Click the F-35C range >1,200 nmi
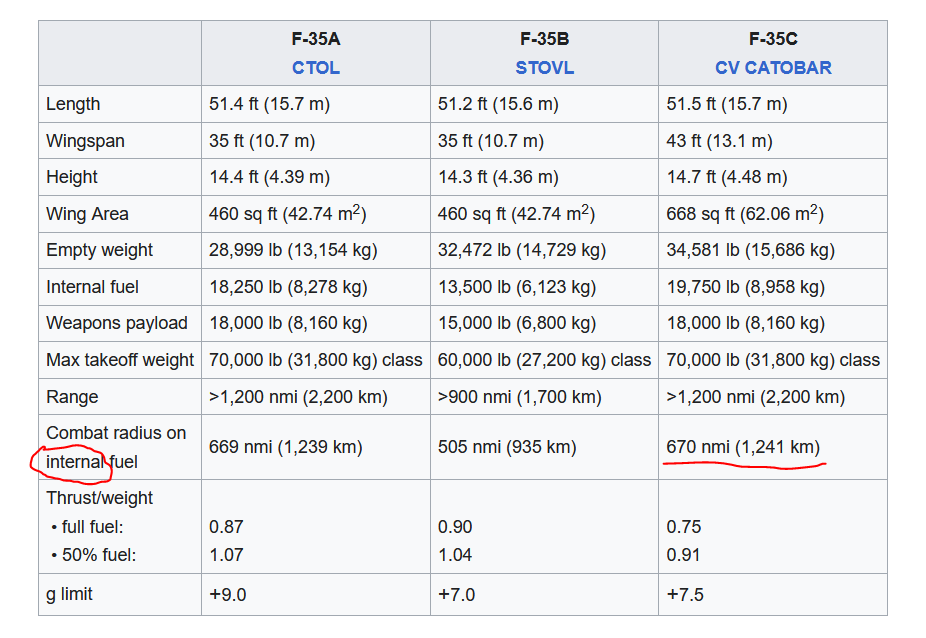This screenshot has width=926, height=638. click(756, 397)
